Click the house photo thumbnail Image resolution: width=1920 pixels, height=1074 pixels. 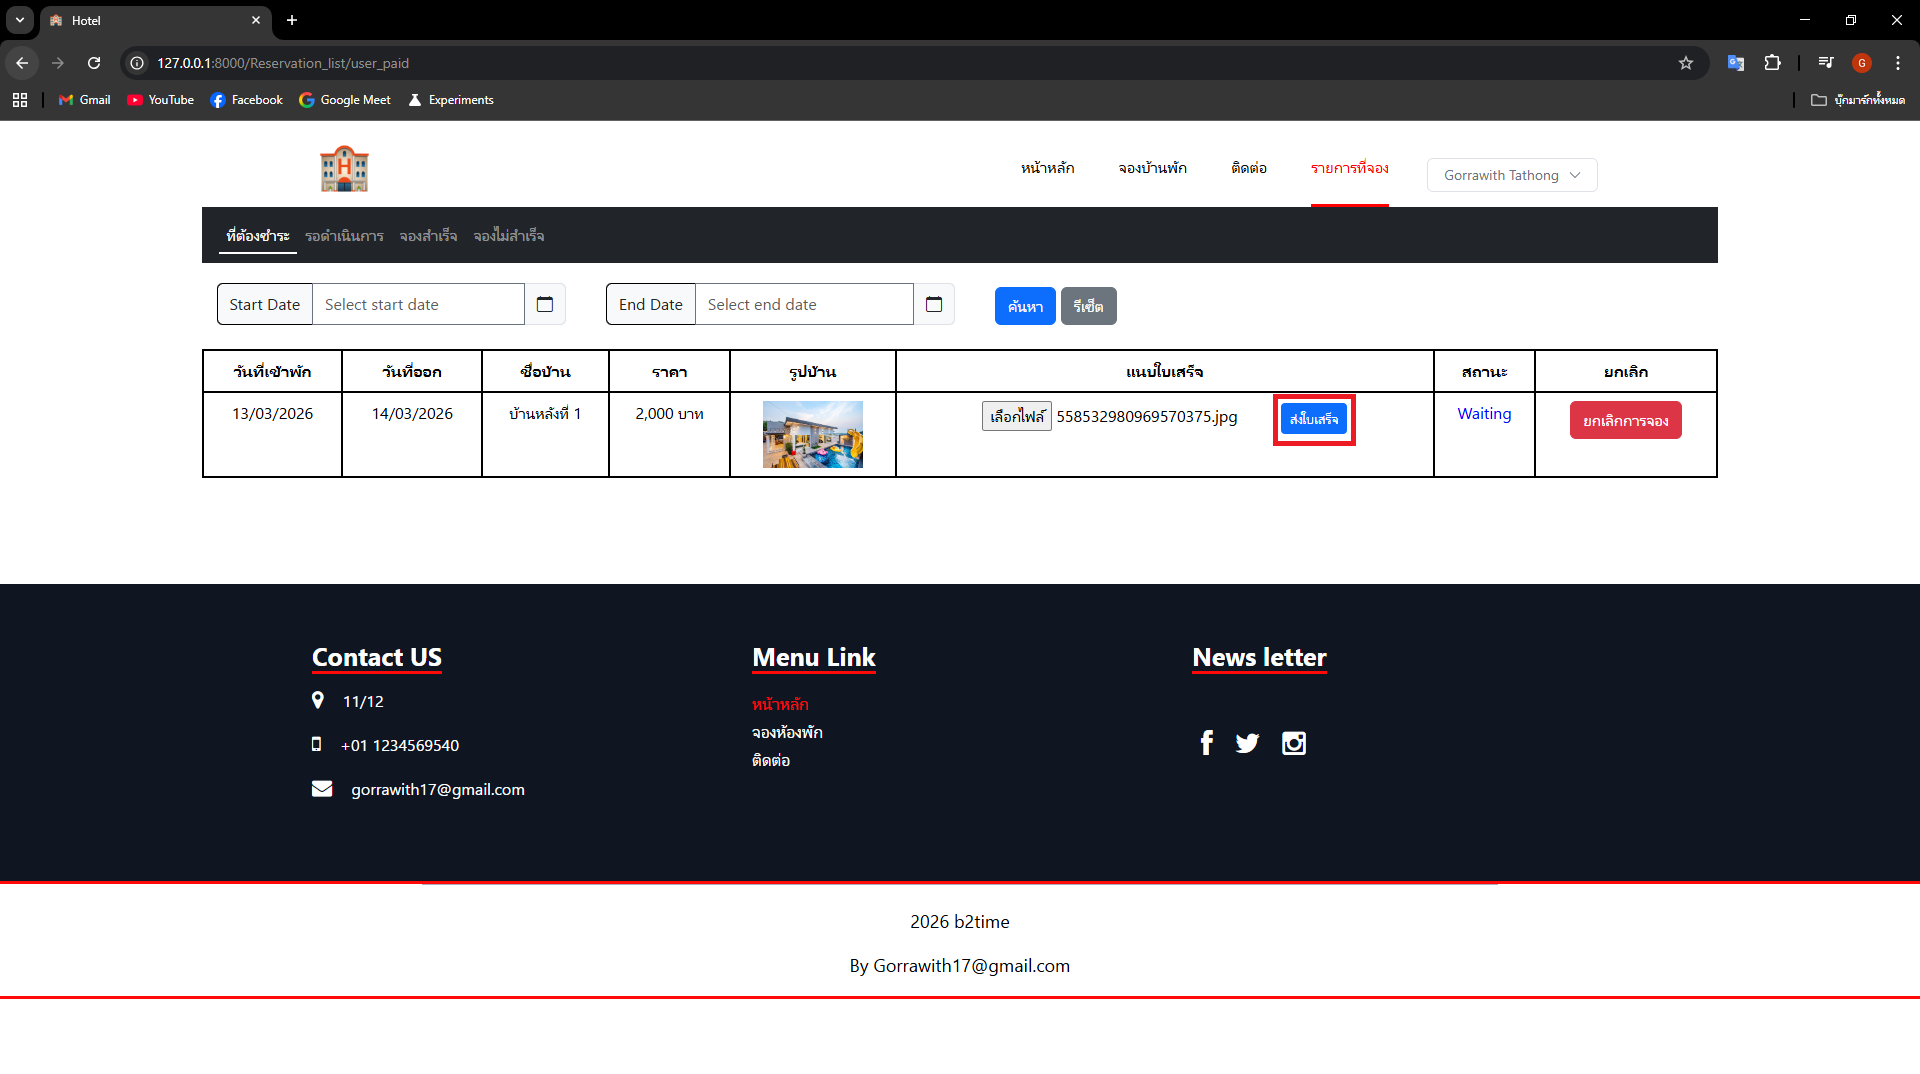point(812,435)
